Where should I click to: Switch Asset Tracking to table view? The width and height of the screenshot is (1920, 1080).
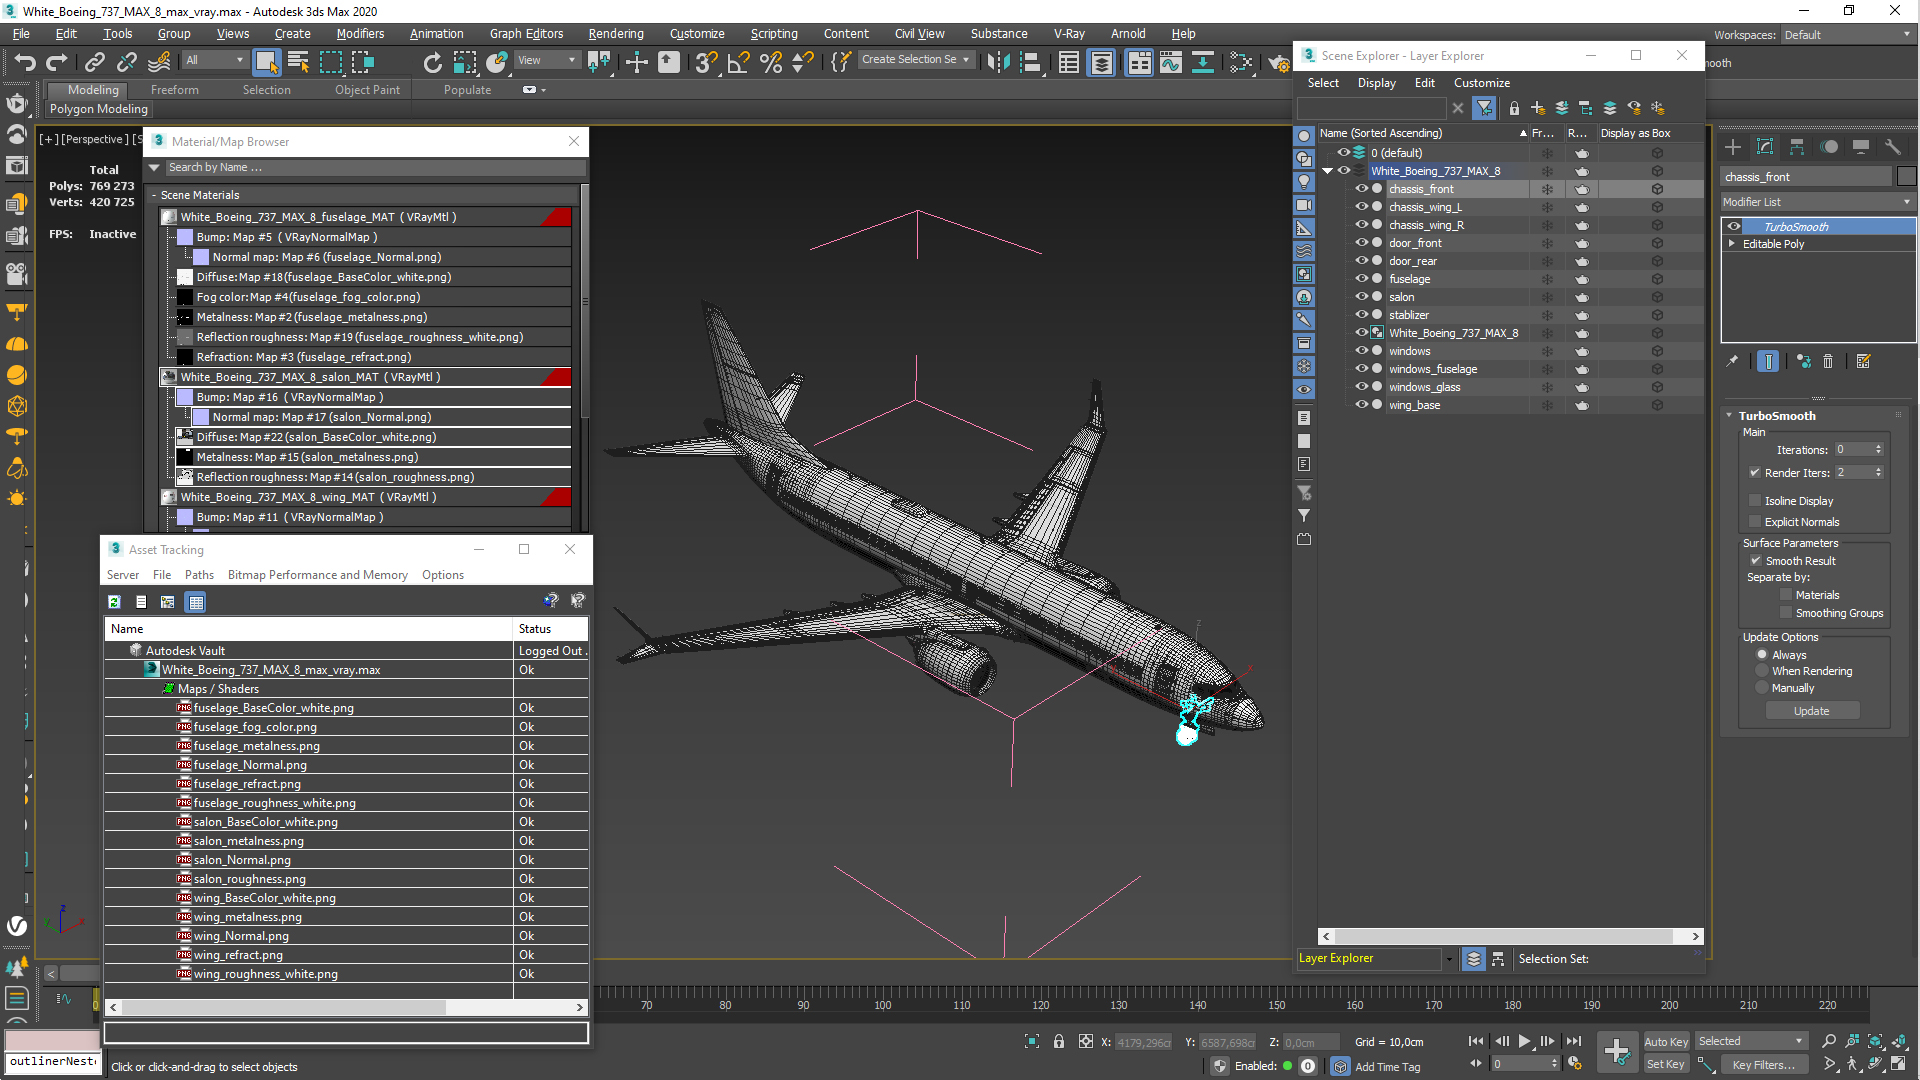click(196, 602)
